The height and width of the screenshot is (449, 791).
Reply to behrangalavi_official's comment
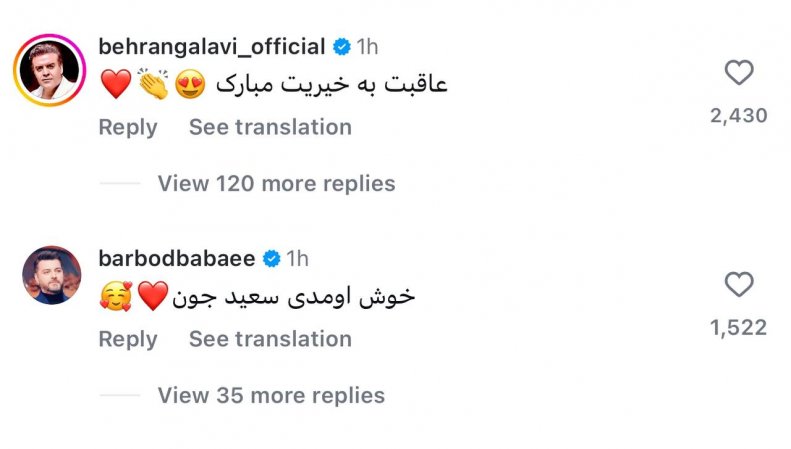coord(127,127)
